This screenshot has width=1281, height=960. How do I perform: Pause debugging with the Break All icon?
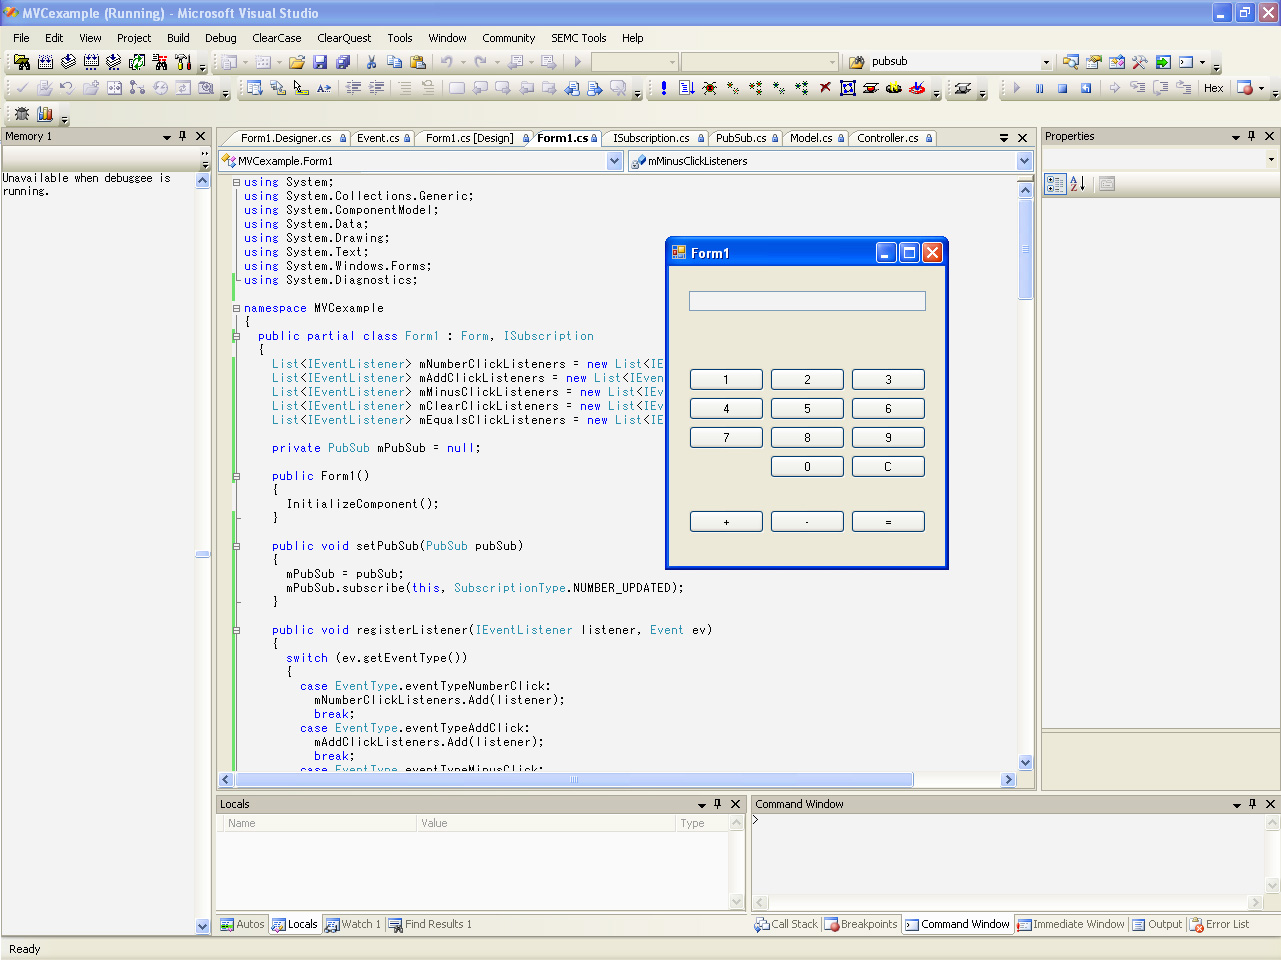[1039, 88]
